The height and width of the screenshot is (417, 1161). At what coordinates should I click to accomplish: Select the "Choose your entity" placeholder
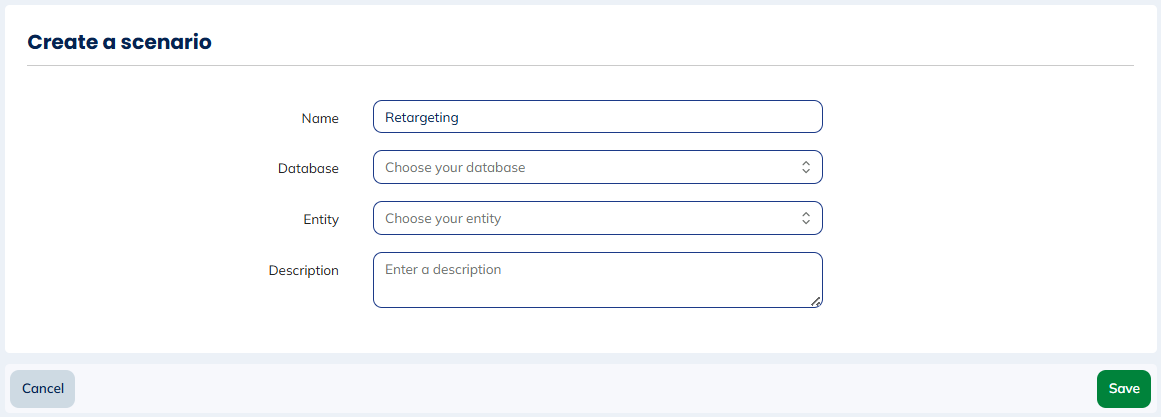click(443, 219)
